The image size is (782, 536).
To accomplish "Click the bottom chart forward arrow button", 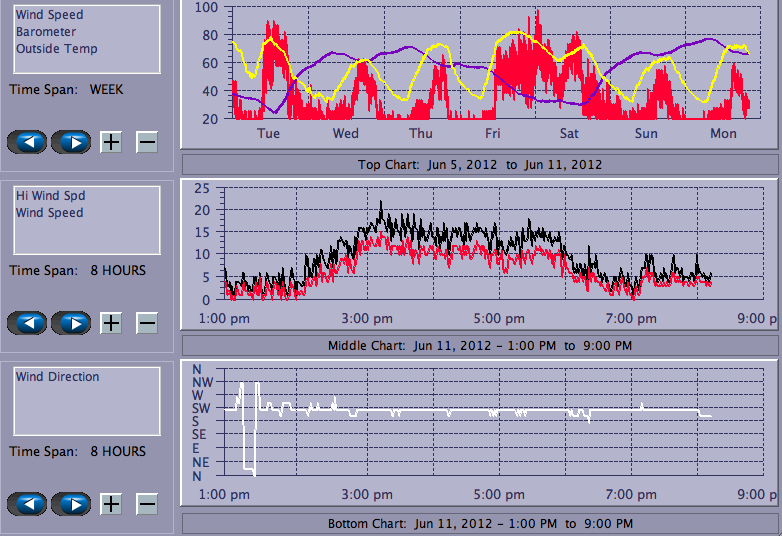I will 71,504.
